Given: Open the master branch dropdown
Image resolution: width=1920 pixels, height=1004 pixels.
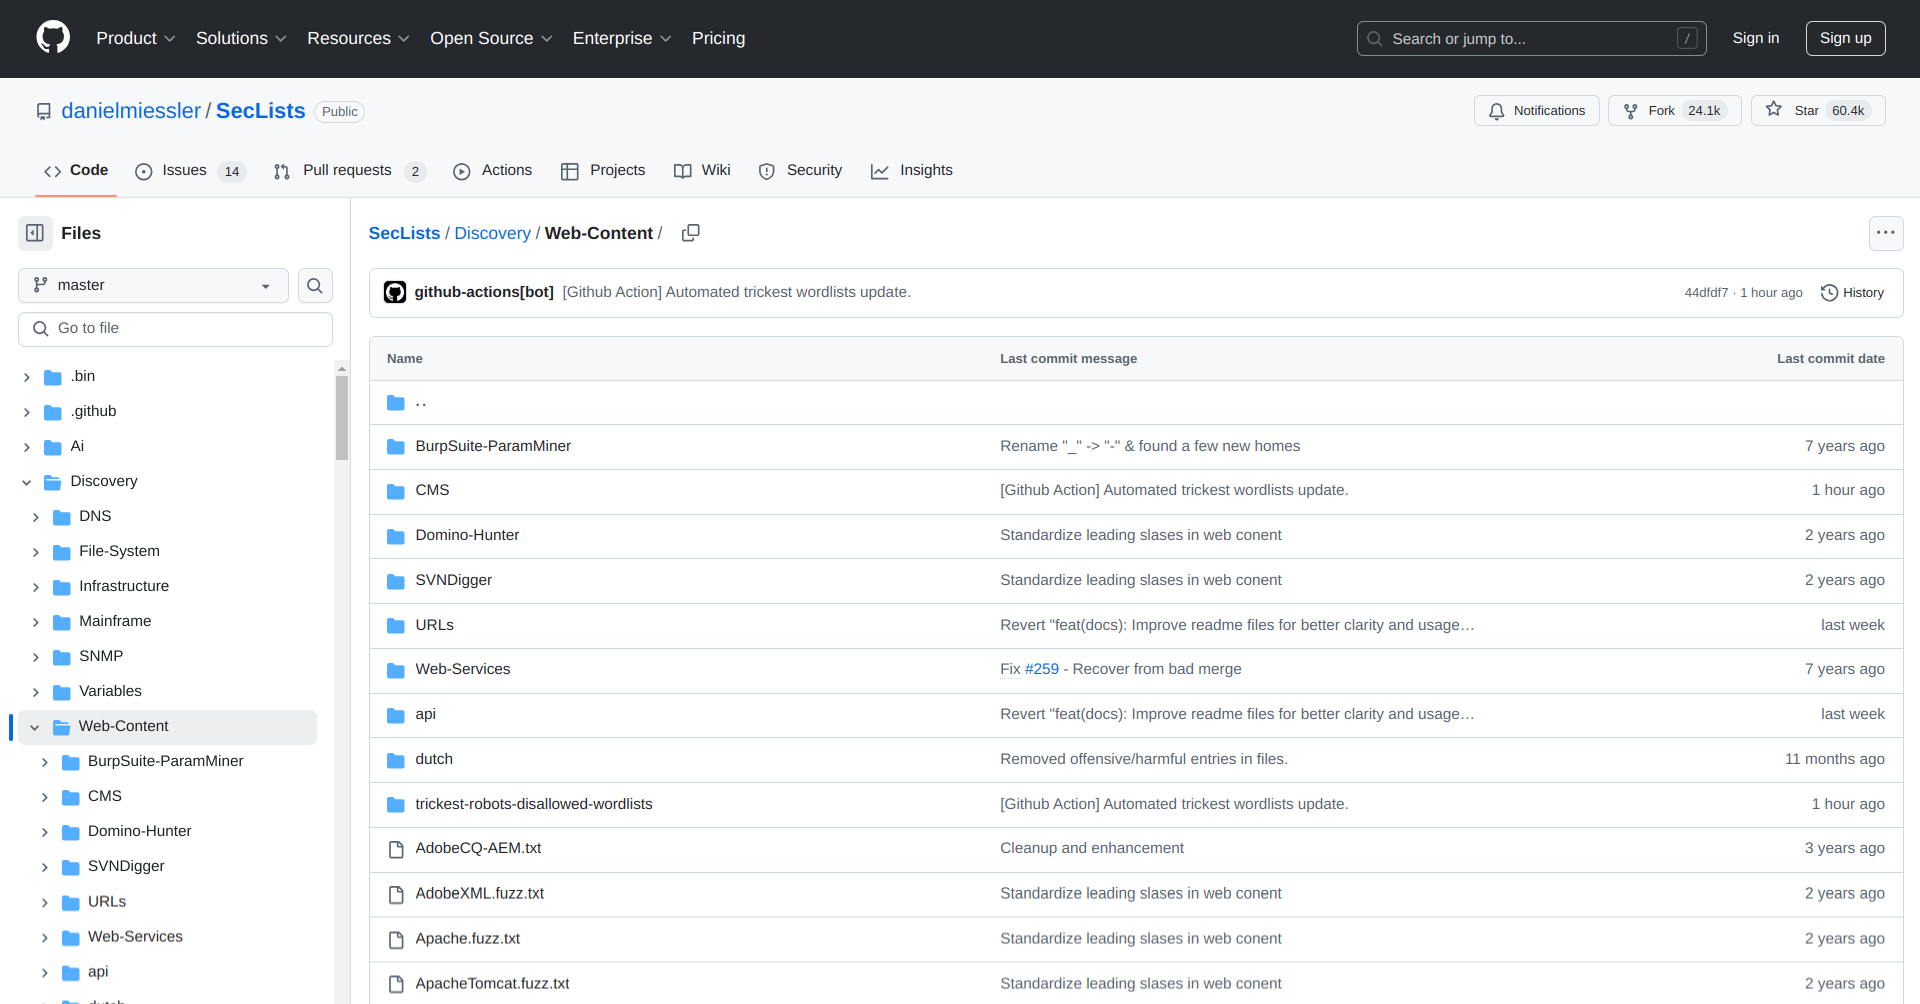Looking at the screenshot, I should (x=153, y=285).
